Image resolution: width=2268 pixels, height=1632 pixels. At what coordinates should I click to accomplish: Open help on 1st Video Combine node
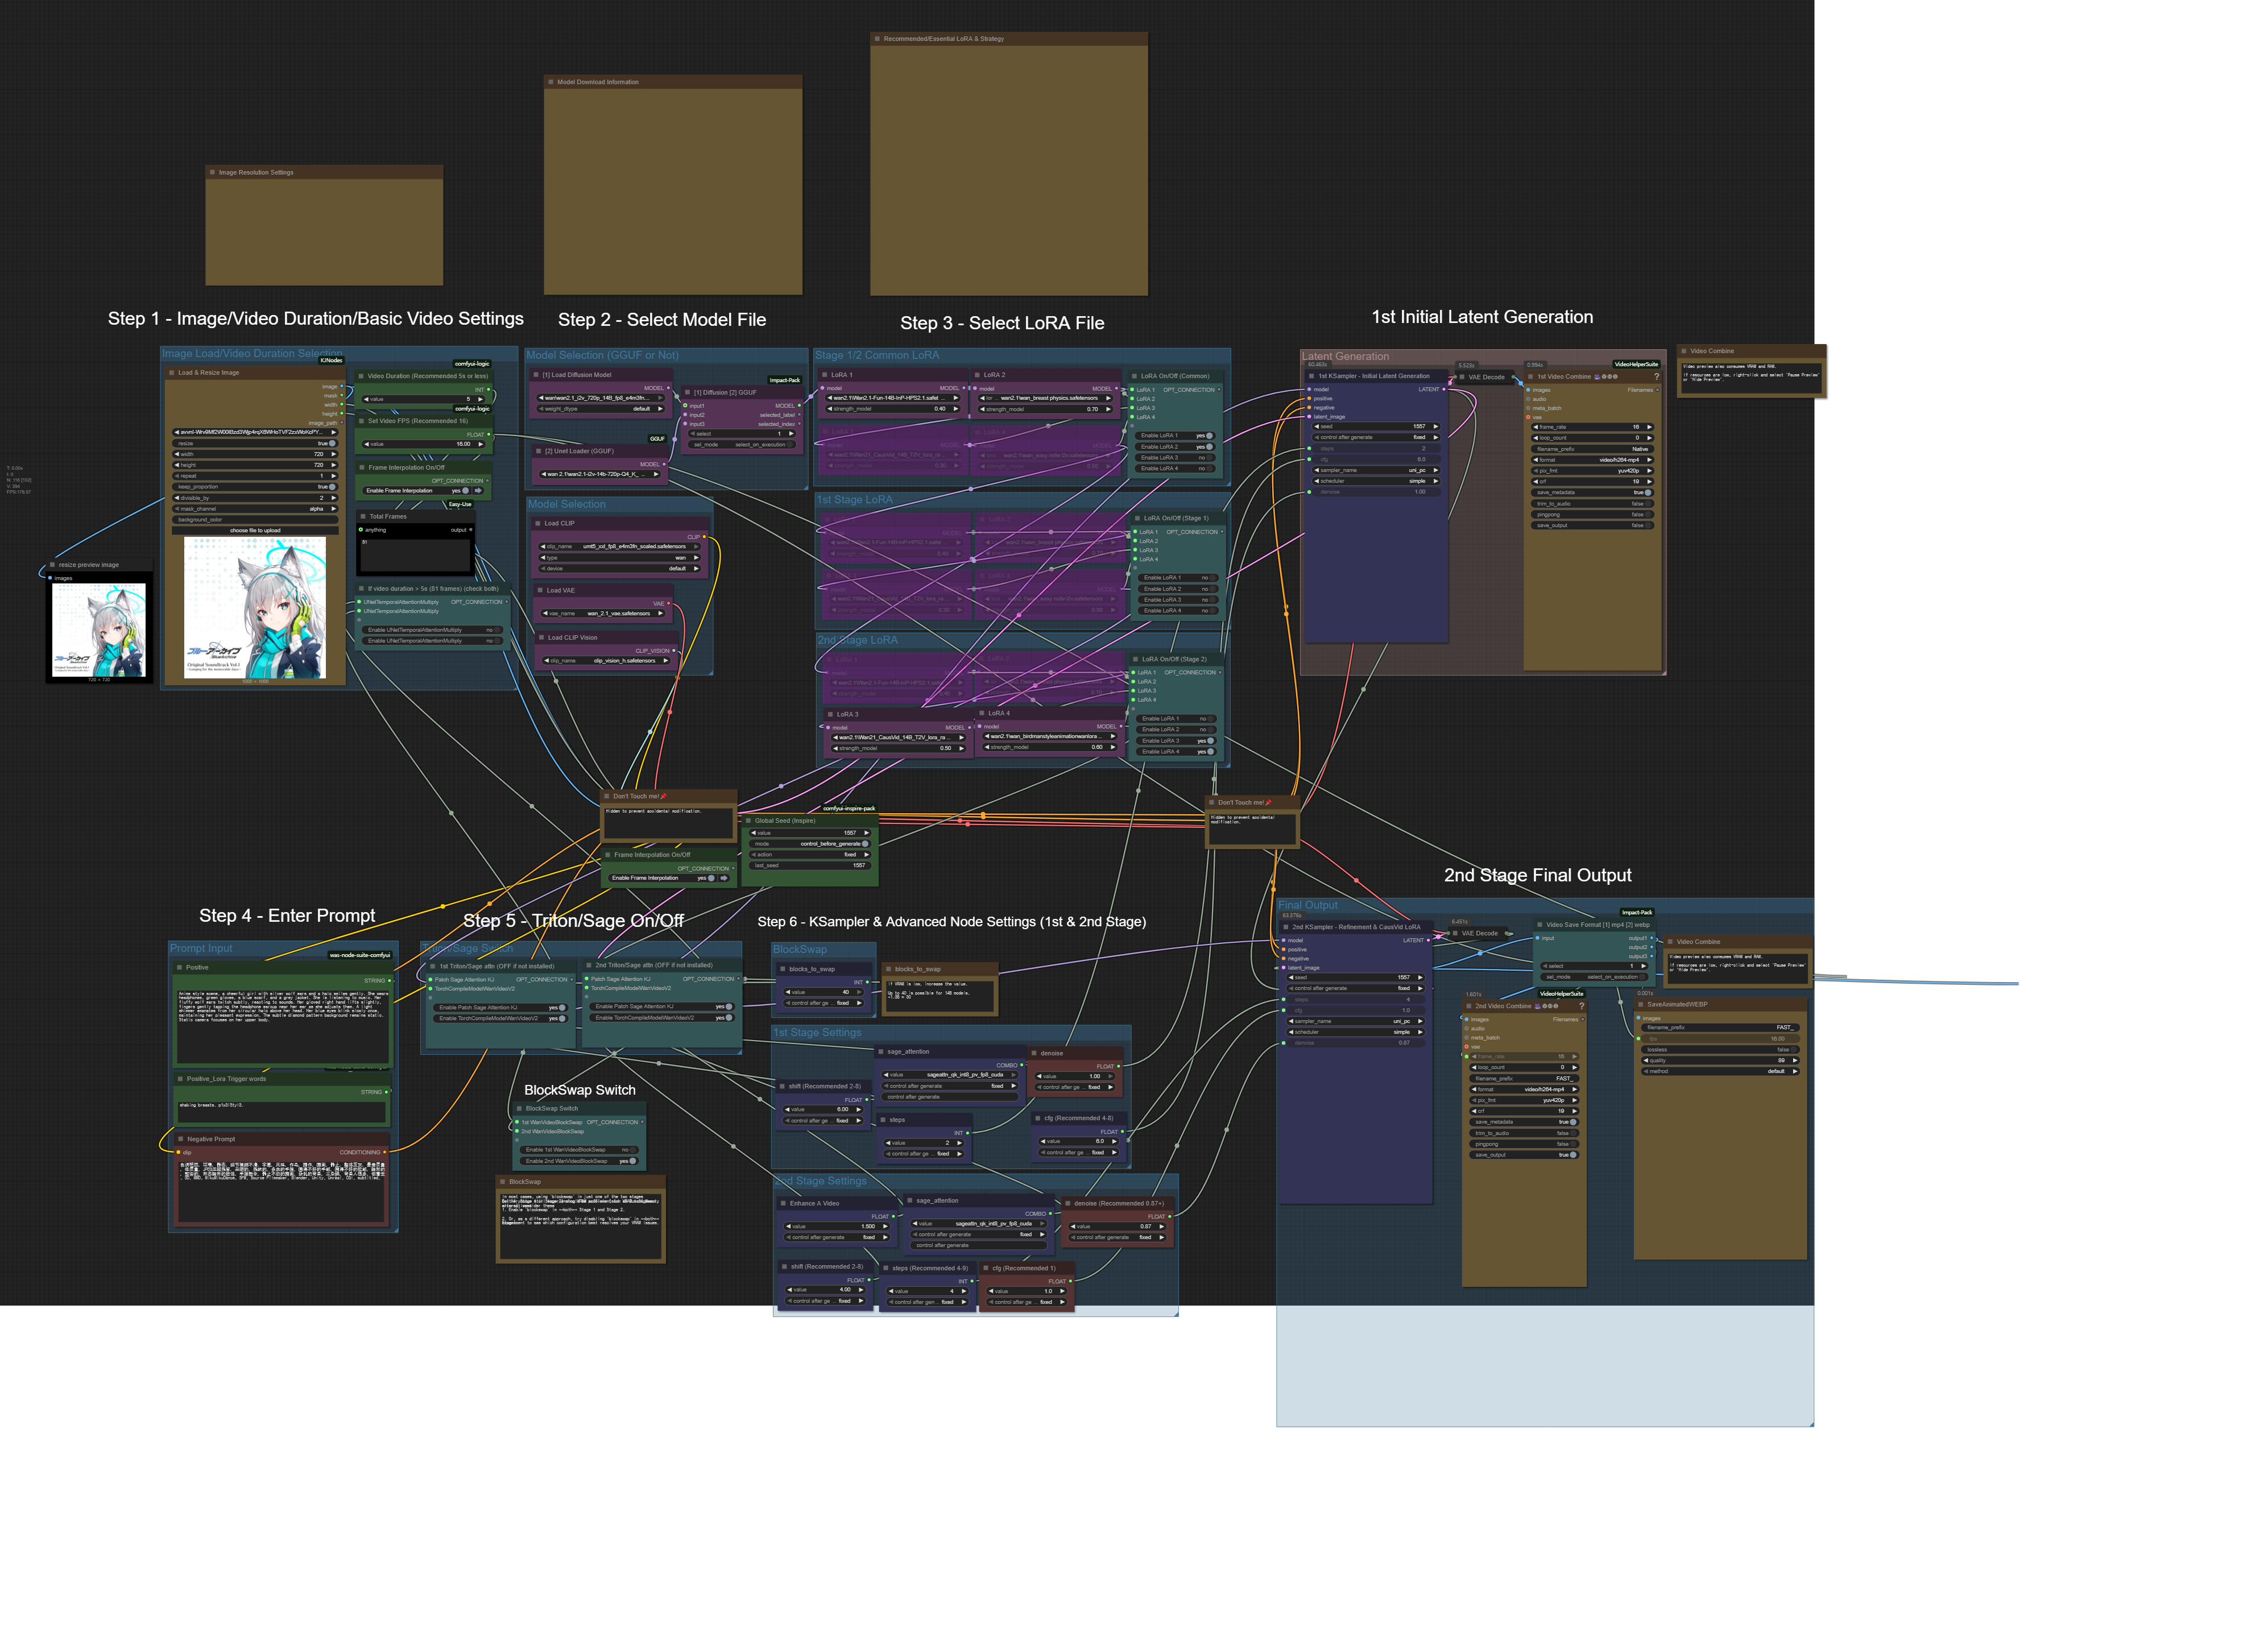coord(1656,377)
